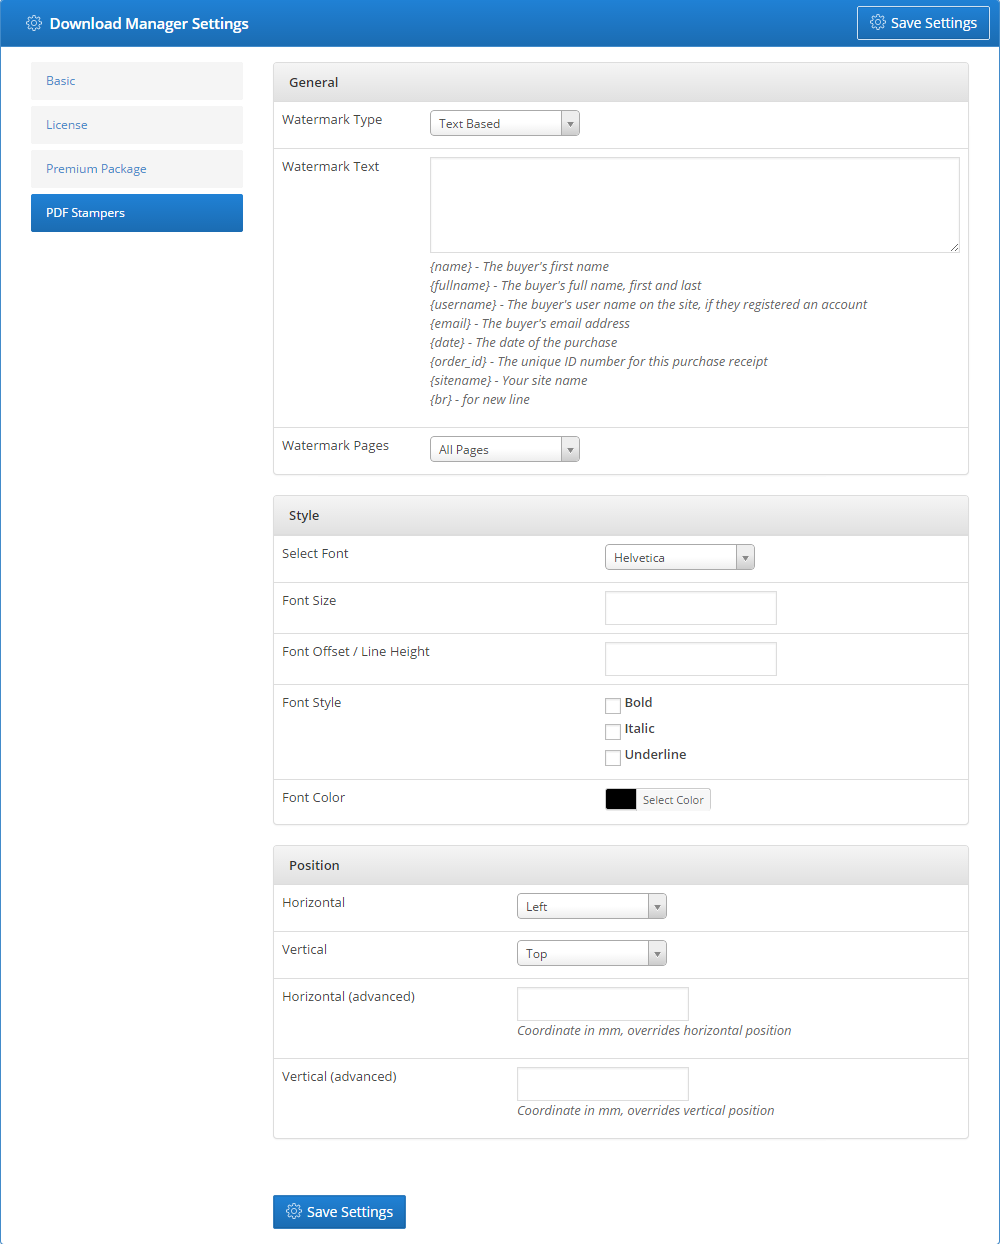This screenshot has width=1000, height=1244.
Task: Click gear icon in bottom Save Settings button
Action: tap(294, 1211)
